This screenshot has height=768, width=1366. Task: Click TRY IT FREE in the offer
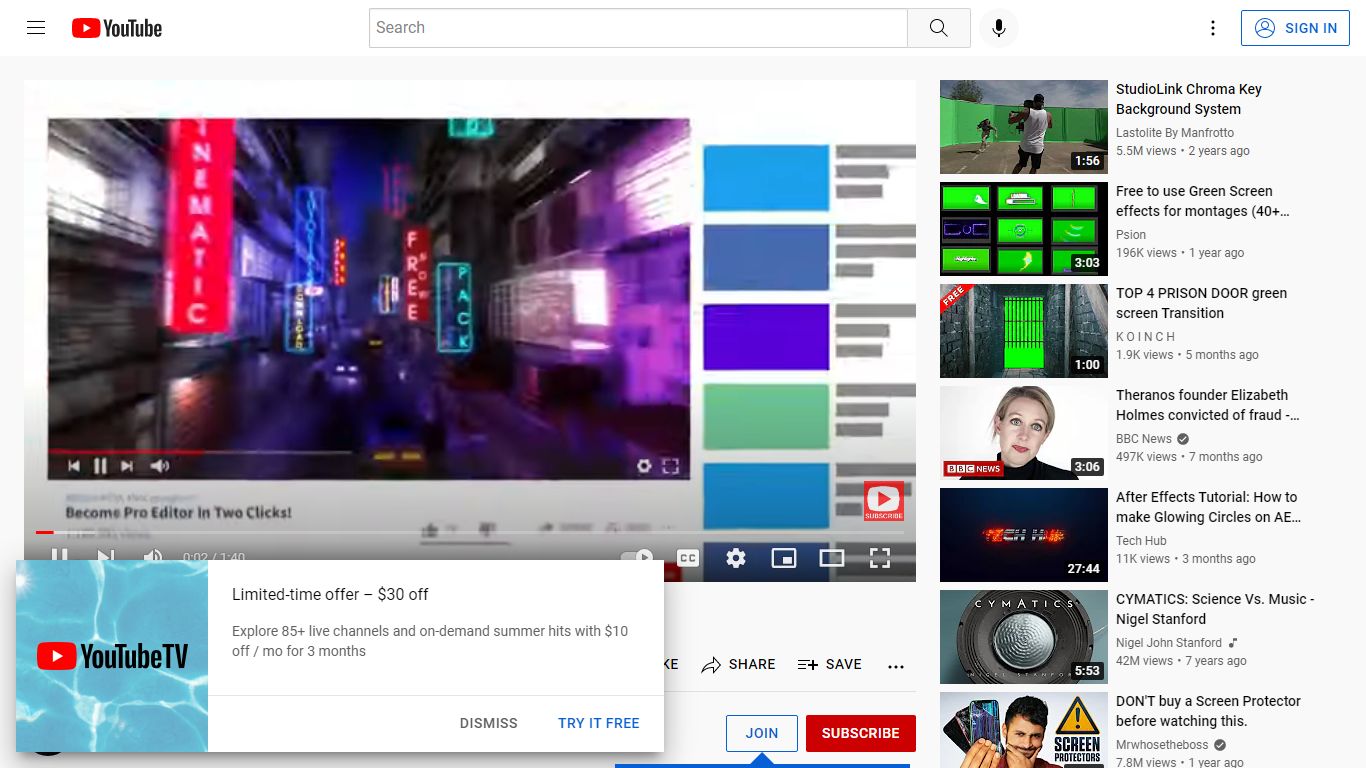599,723
